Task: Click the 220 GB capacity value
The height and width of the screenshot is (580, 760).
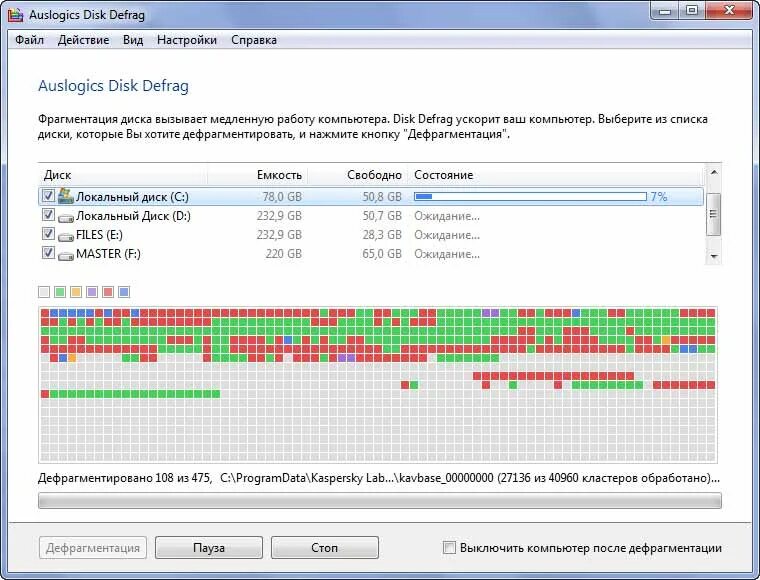Action: pos(284,253)
